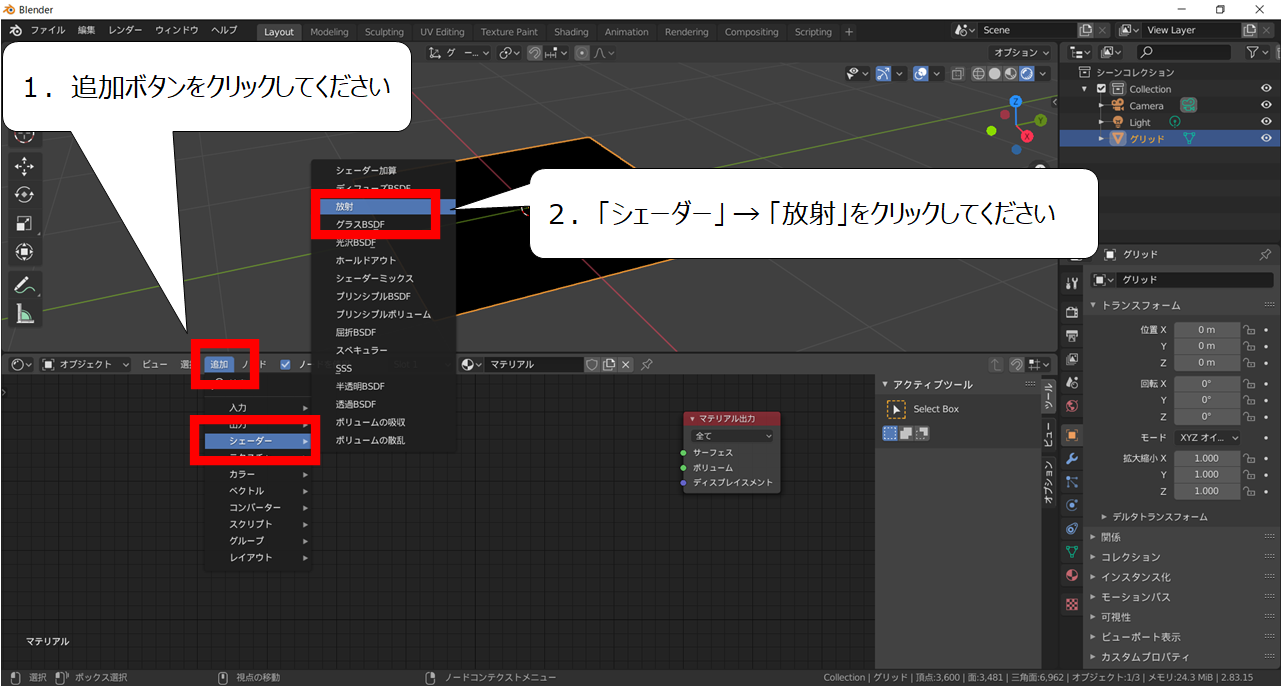The width and height of the screenshot is (1281, 686).
Task: Select the Measure ruler tool
Action: click(x=24, y=314)
